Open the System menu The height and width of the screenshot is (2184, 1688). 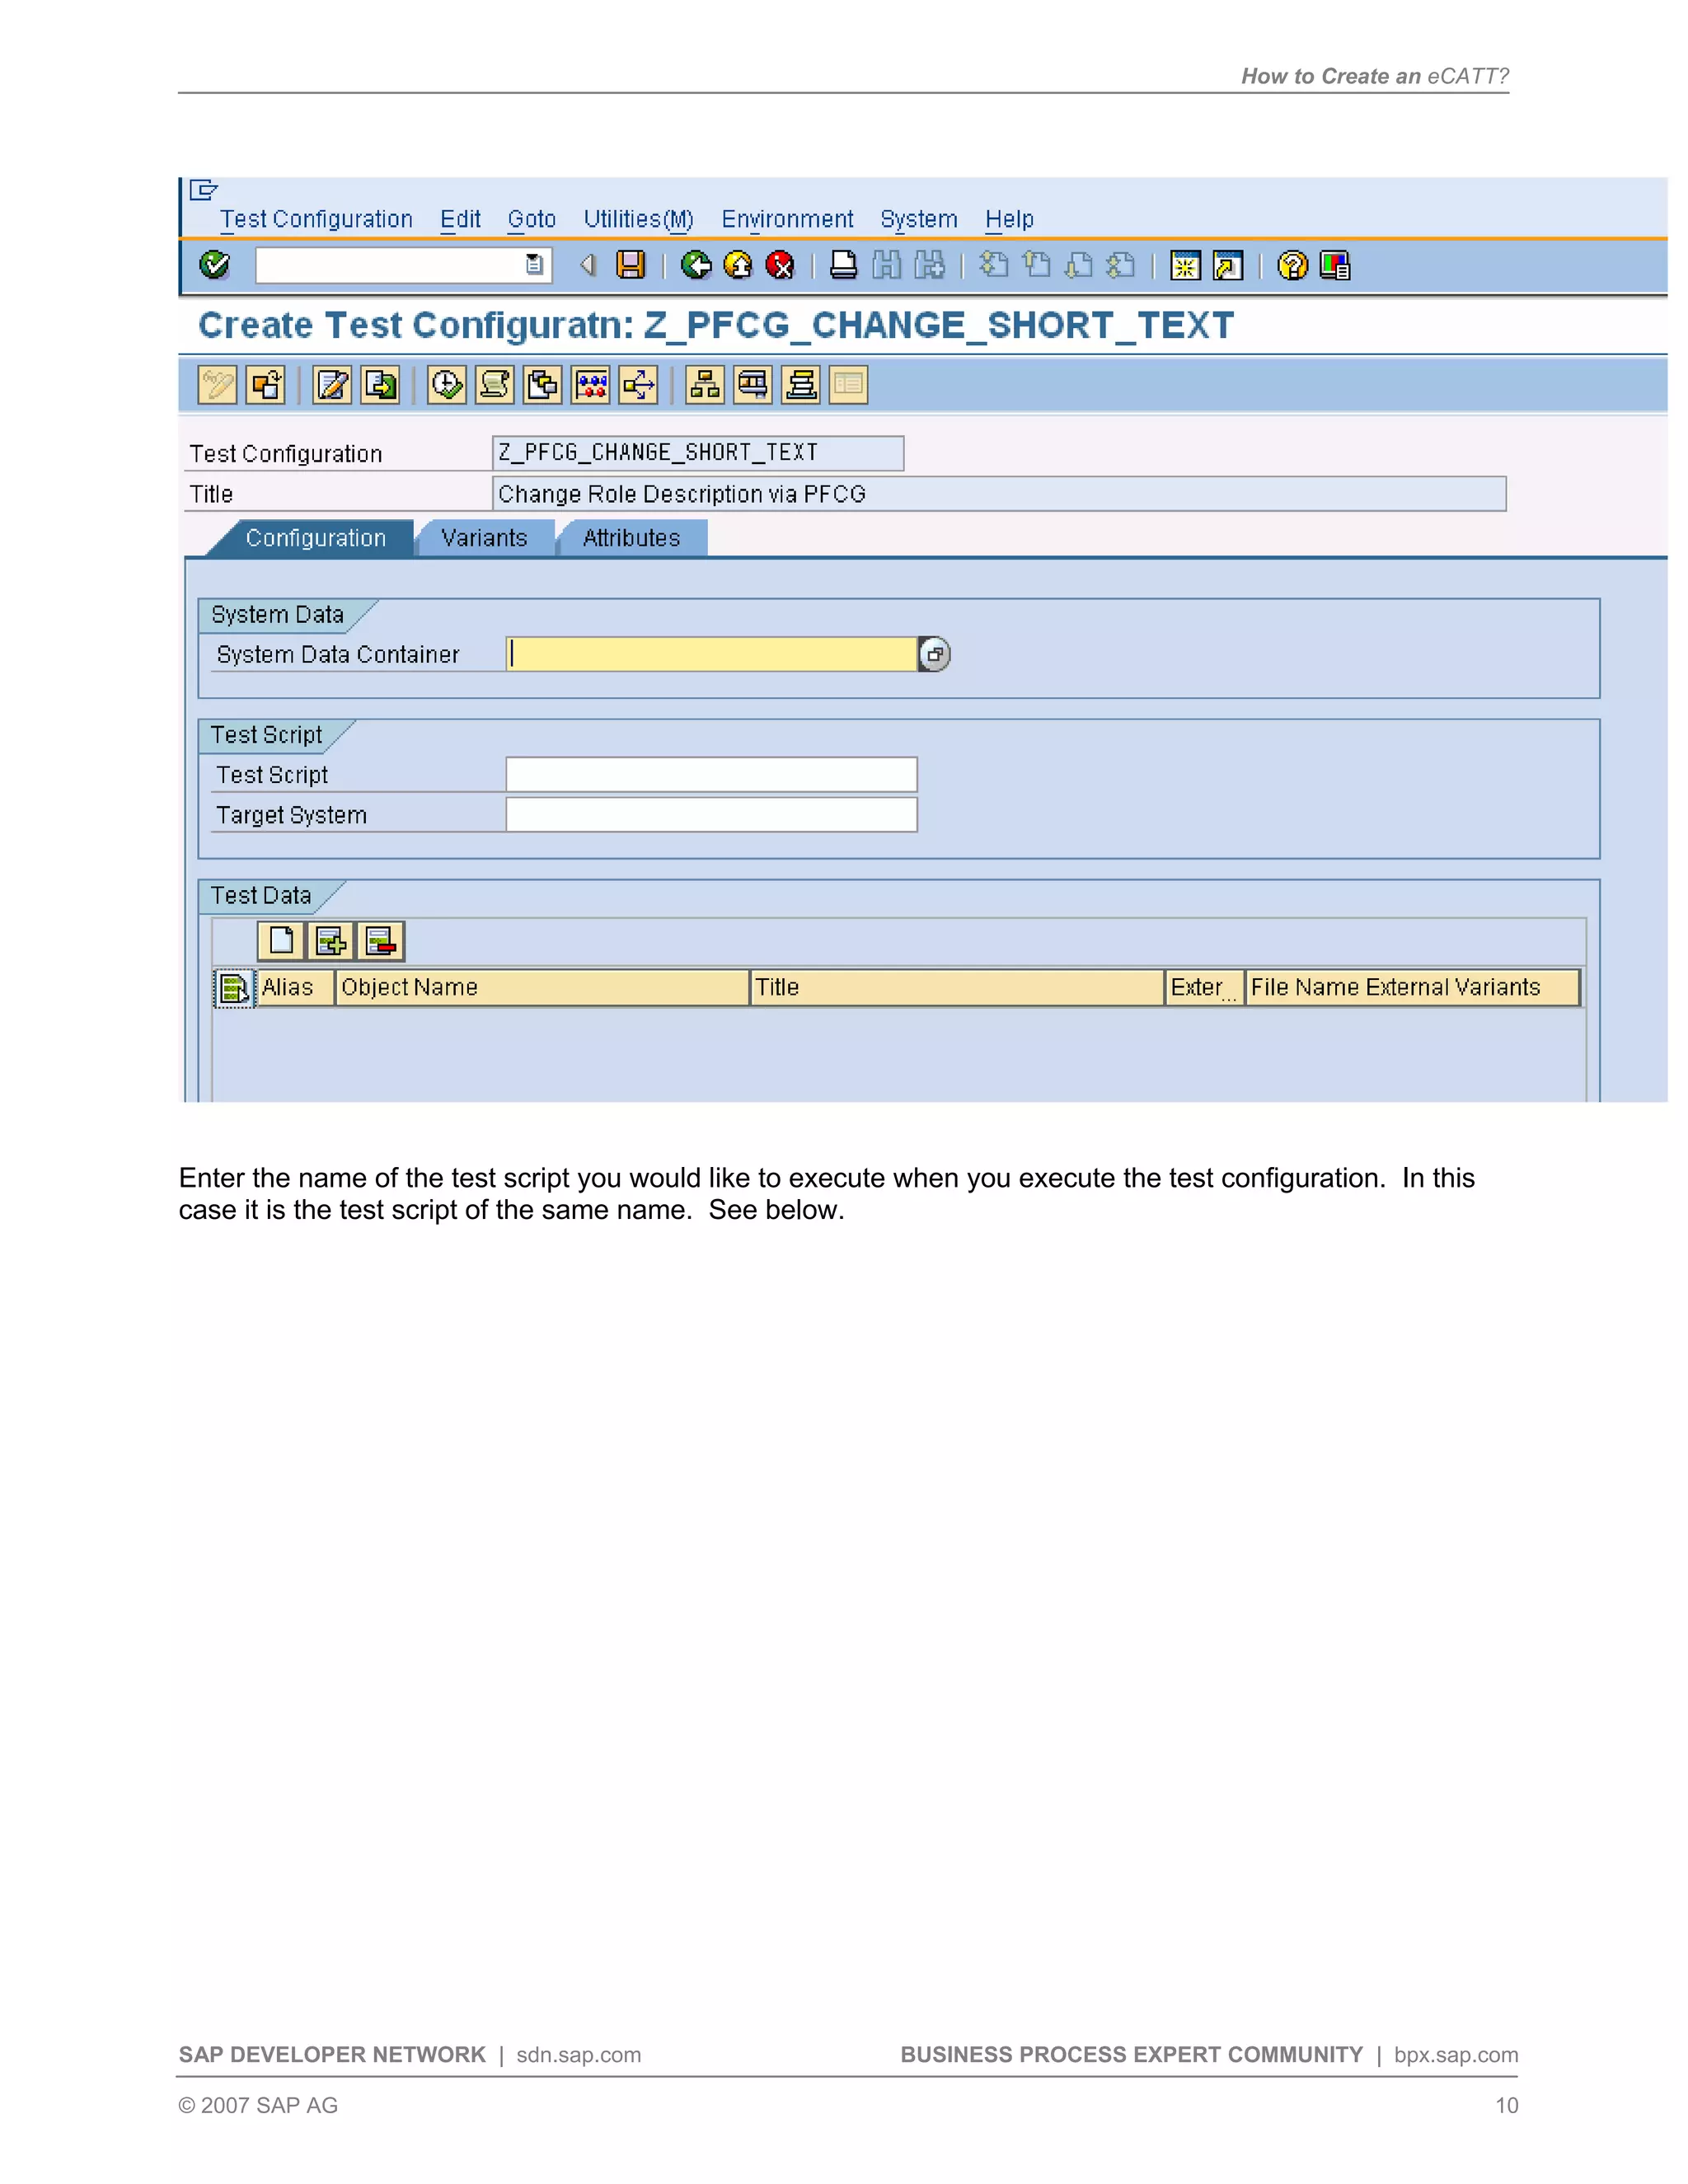tap(919, 219)
